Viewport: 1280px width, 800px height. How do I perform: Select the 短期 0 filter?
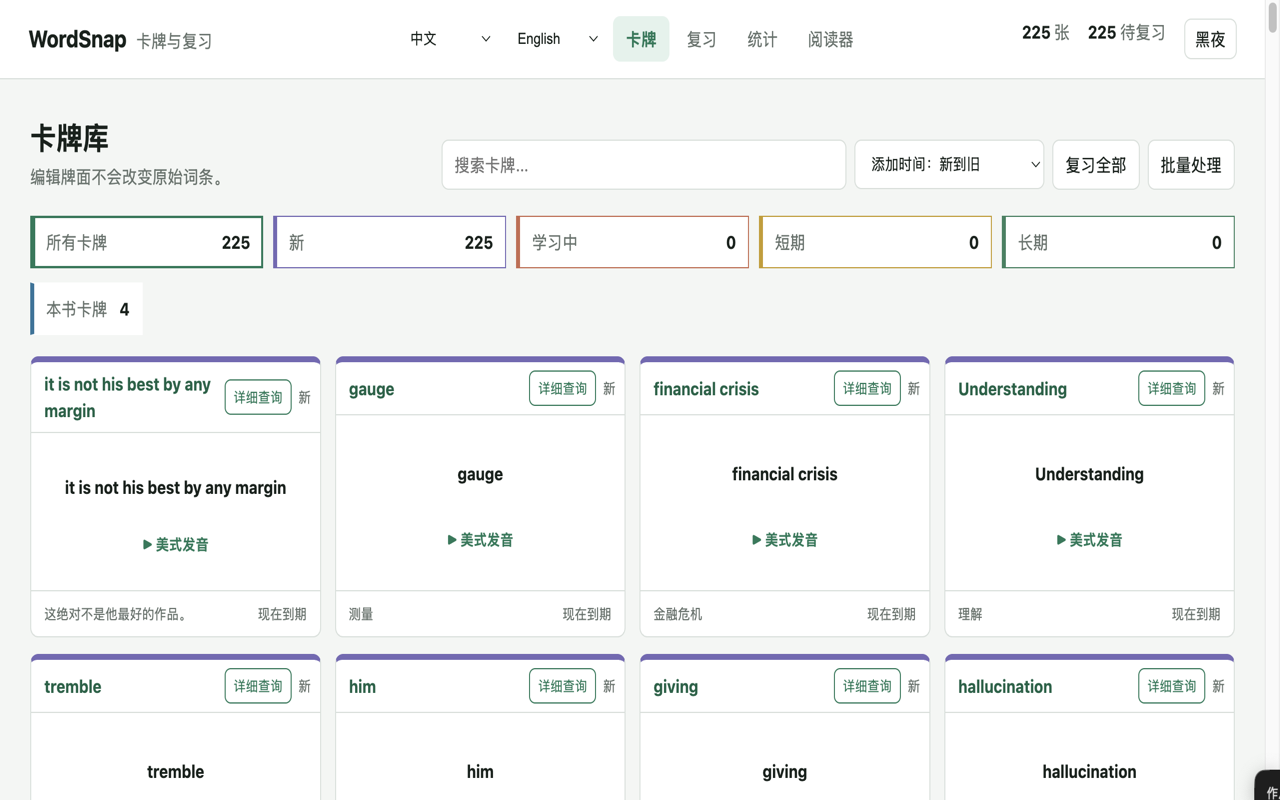tap(875, 242)
